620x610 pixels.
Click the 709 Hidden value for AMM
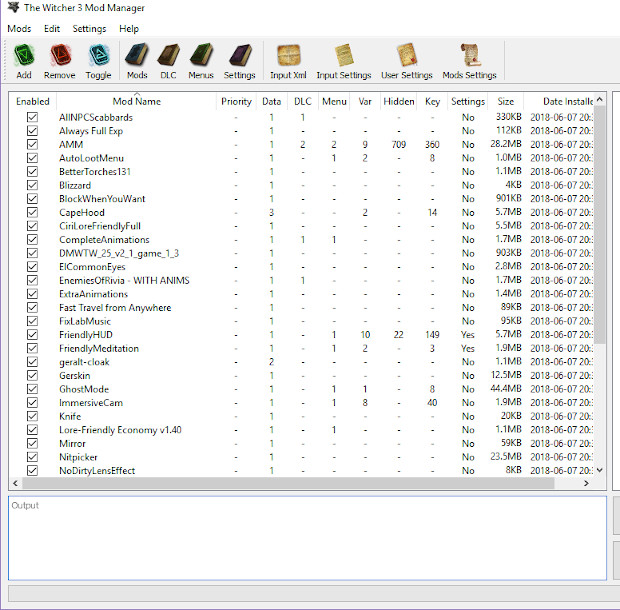399,144
